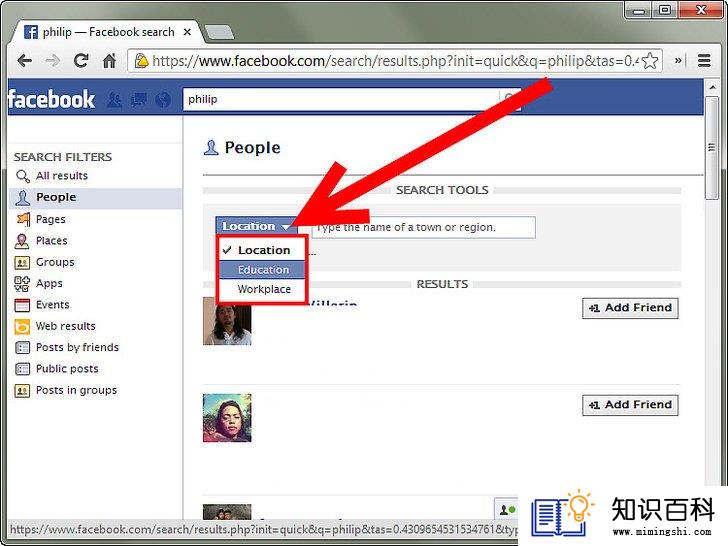Open the browser home page icon
The width and height of the screenshot is (728, 546).
point(109,60)
